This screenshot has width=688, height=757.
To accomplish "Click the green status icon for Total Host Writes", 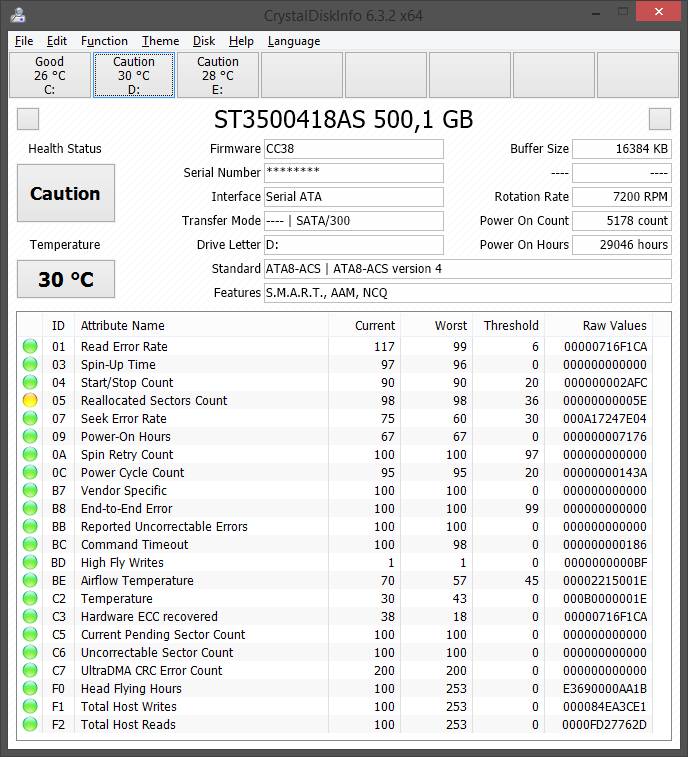I will pyautogui.click(x=30, y=706).
